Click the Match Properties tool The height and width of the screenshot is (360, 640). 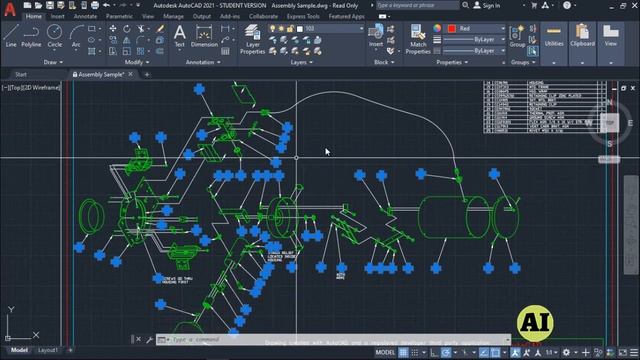[418, 39]
